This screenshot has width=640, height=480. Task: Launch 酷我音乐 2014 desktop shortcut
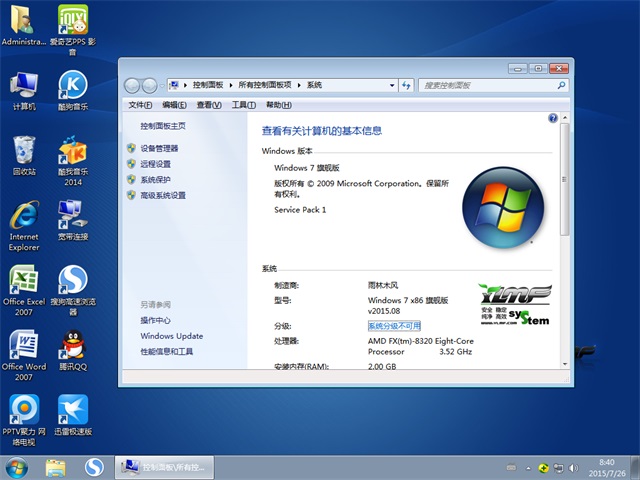point(73,161)
